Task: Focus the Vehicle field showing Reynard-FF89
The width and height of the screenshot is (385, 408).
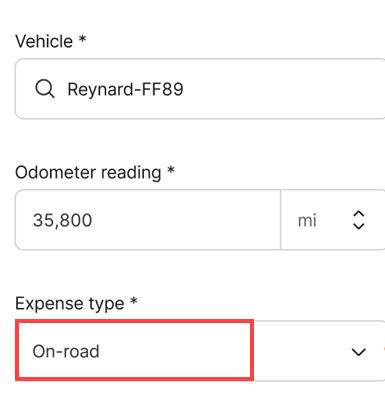Action: coord(200,89)
